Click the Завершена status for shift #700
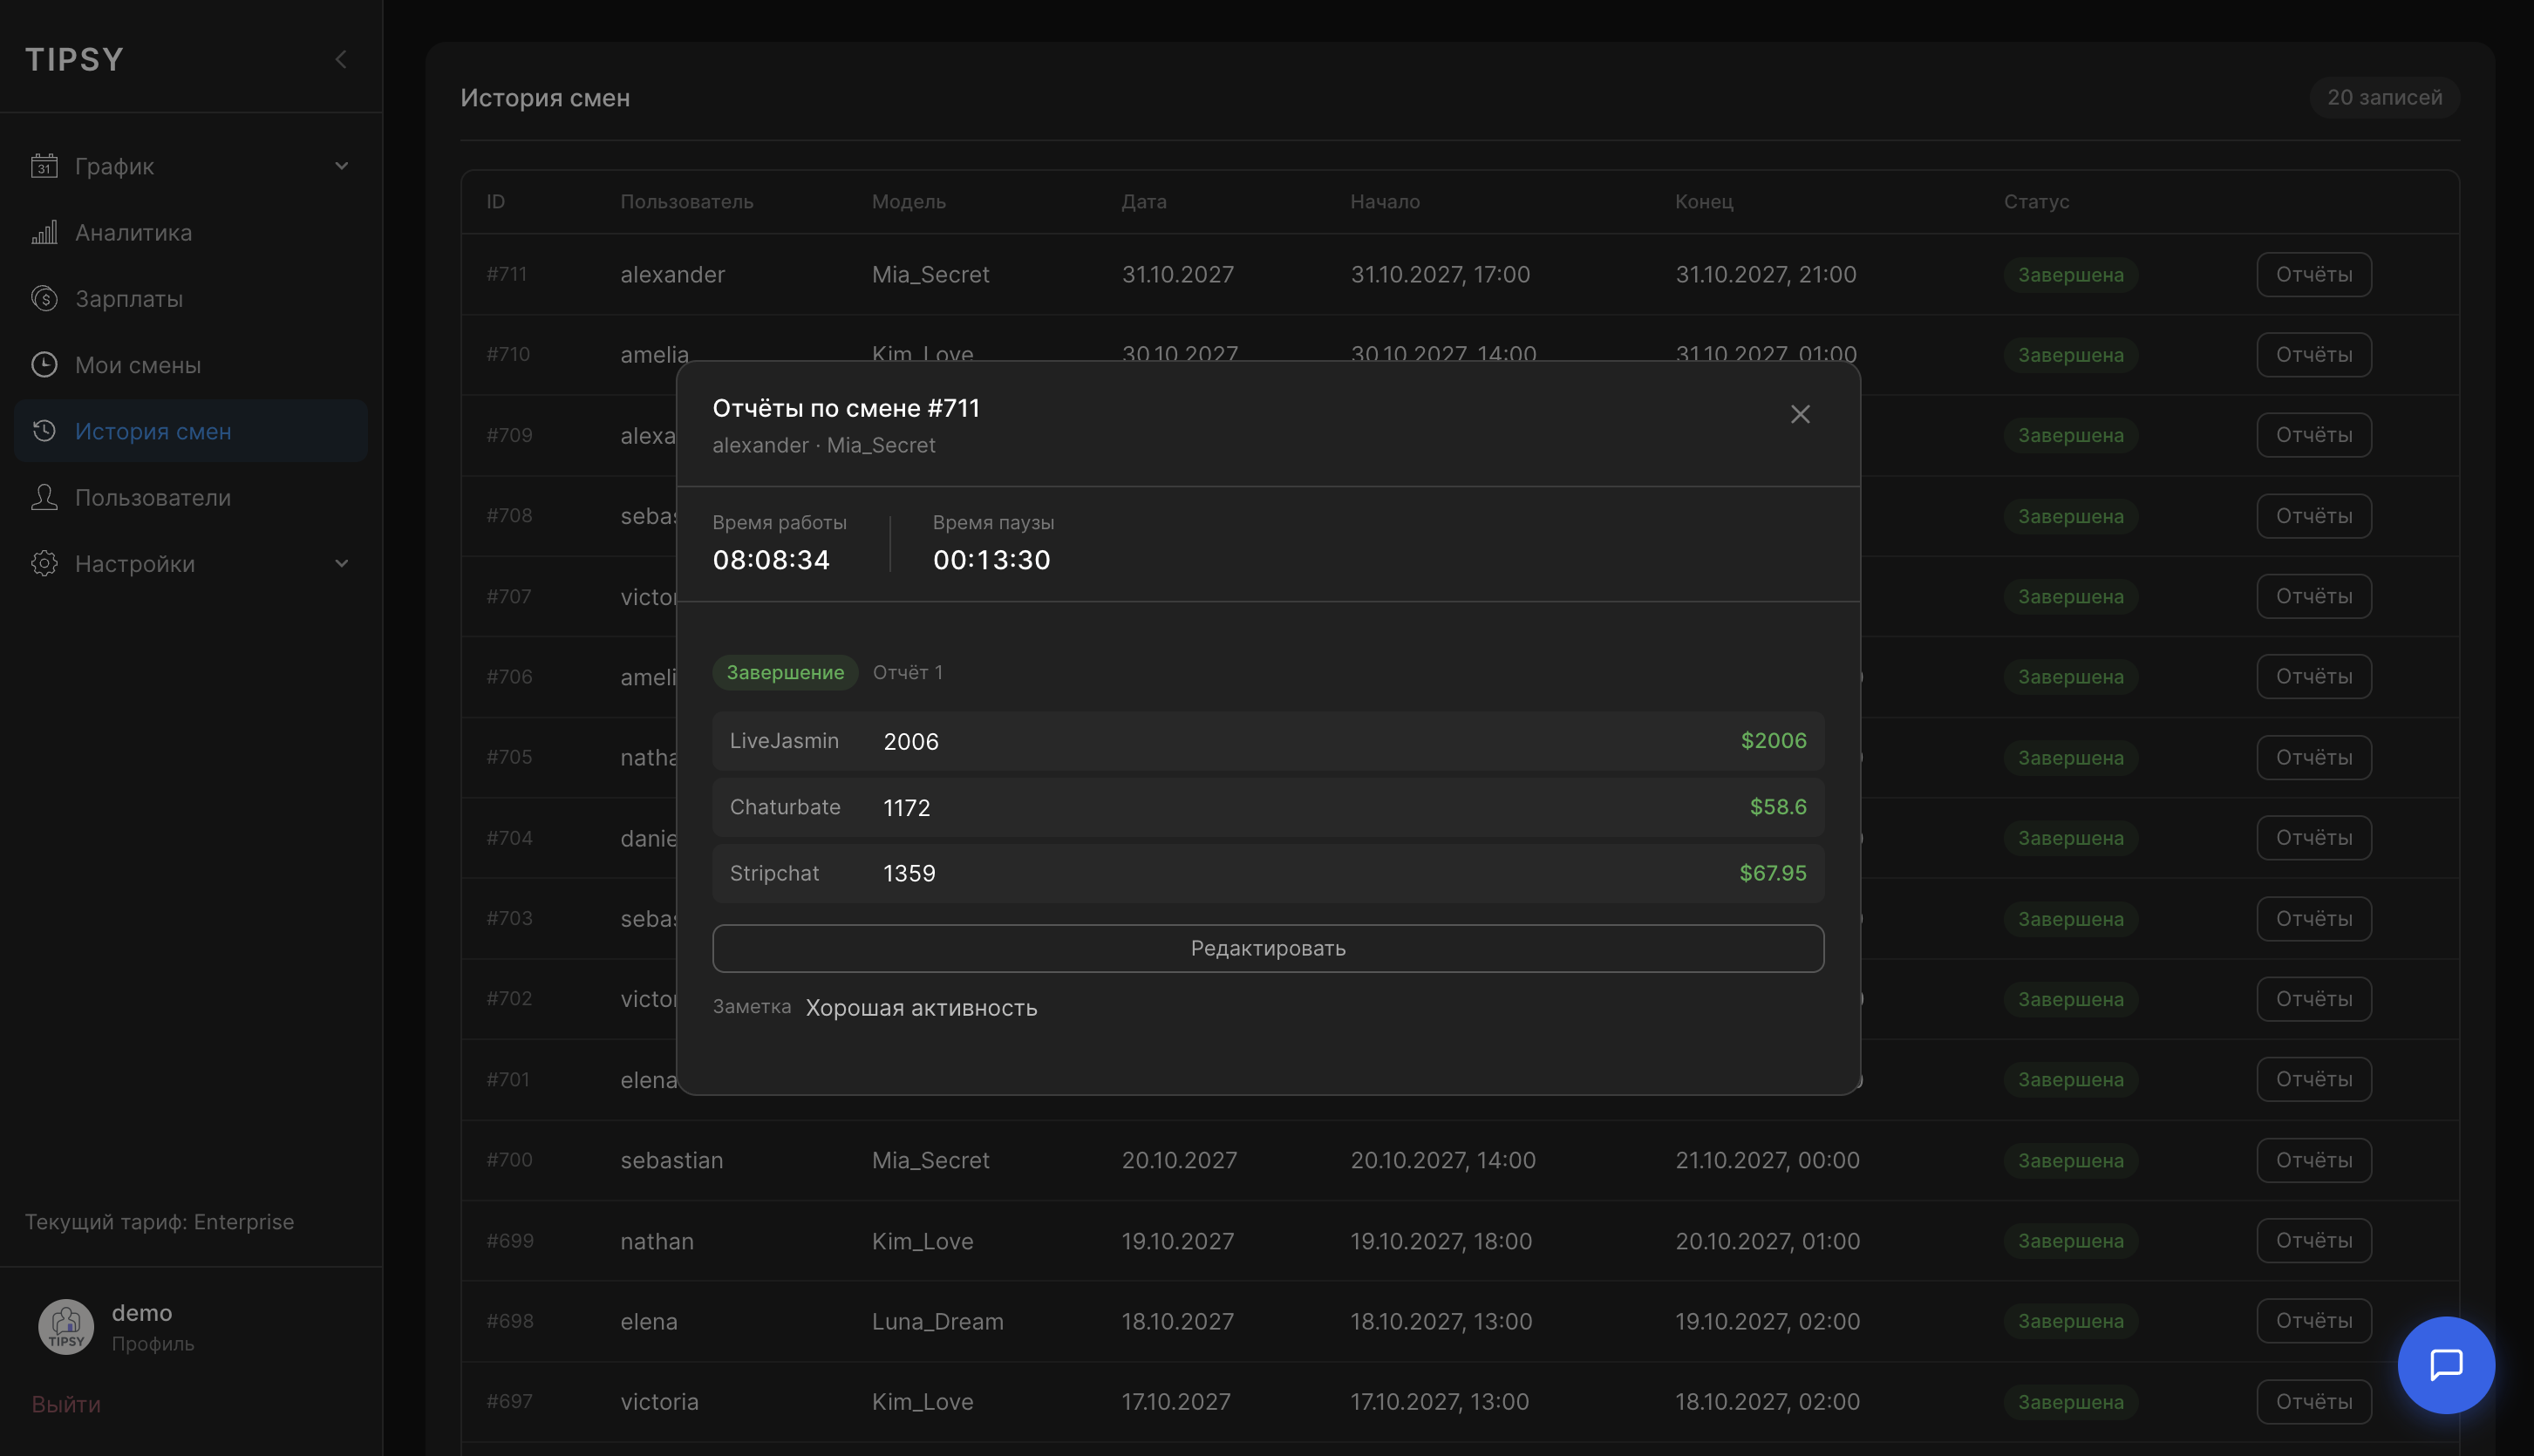Image resolution: width=2534 pixels, height=1456 pixels. pos(2071,1160)
